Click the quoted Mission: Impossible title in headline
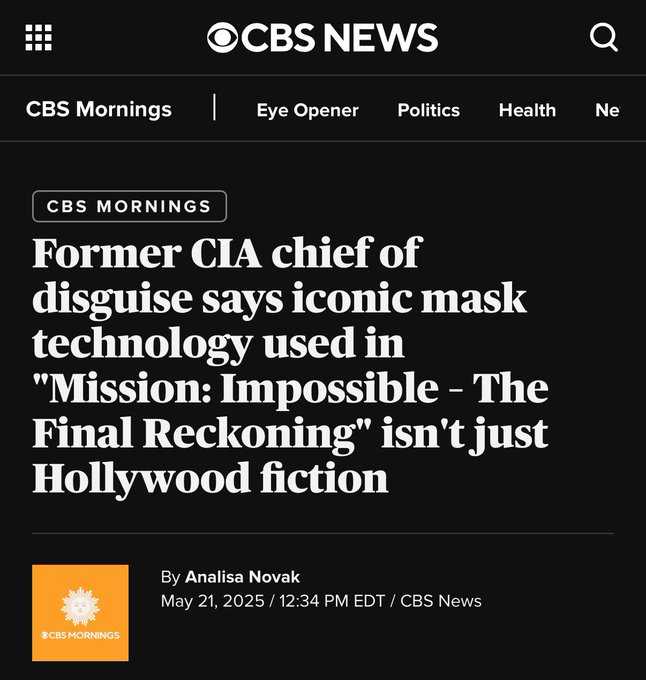This screenshot has height=680, width=646. [290, 388]
